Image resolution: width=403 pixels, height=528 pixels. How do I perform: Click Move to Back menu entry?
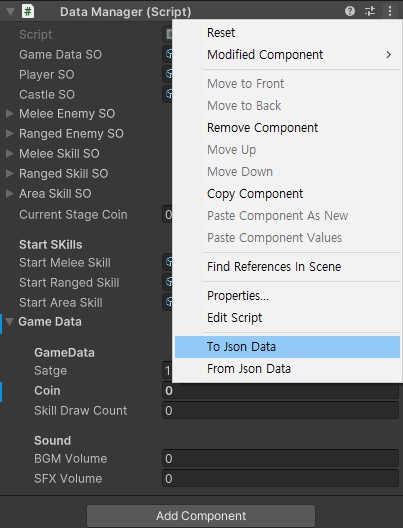[x=287, y=106]
